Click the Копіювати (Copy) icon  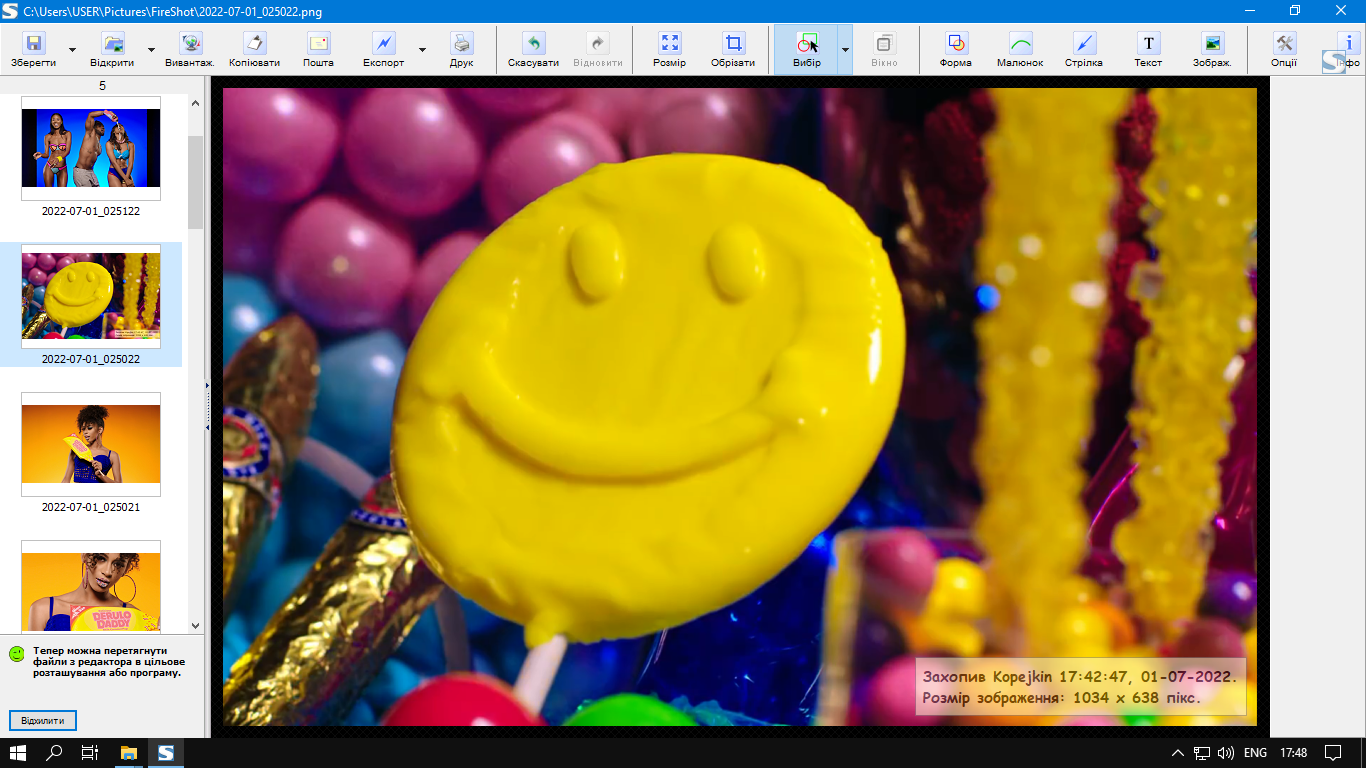click(x=254, y=49)
